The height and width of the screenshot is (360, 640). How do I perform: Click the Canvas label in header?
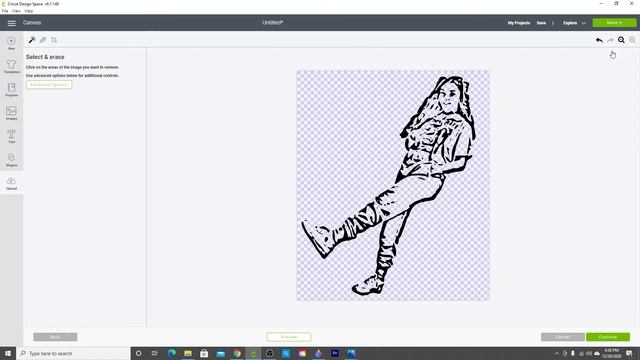32,23
